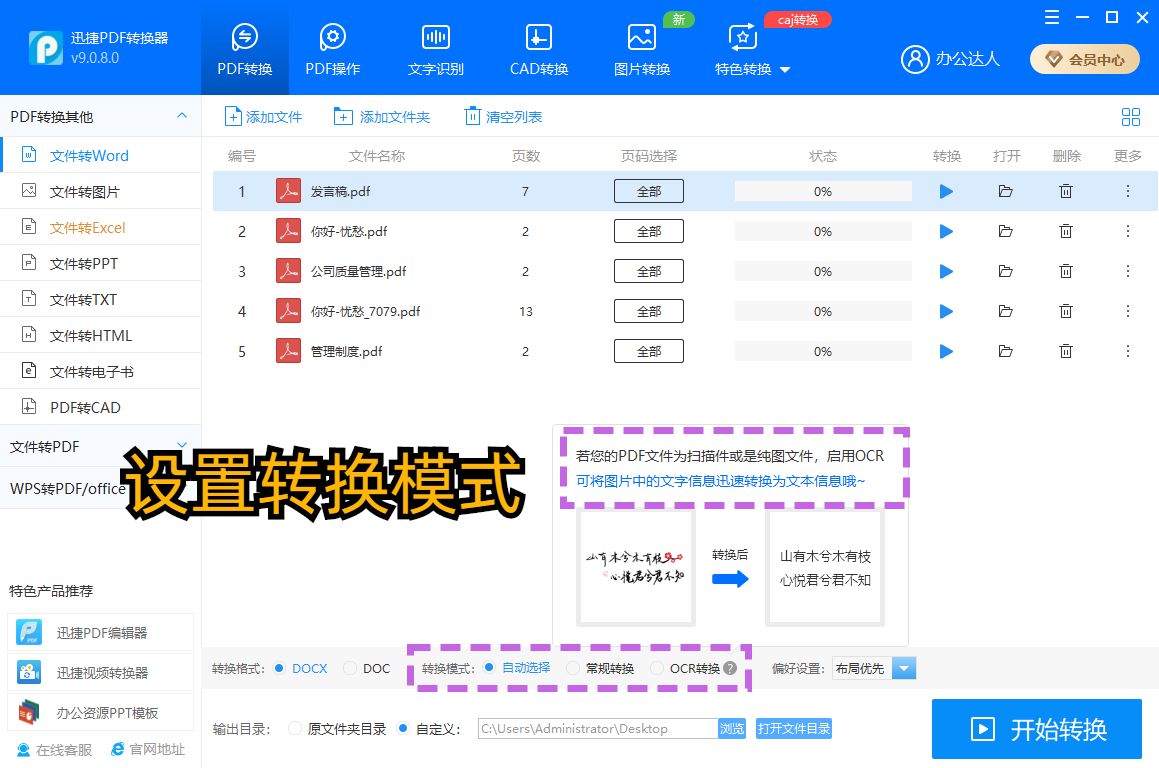Switch to grid view using top-right icon
The height and width of the screenshot is (768, 1159).
[1131, 116]
